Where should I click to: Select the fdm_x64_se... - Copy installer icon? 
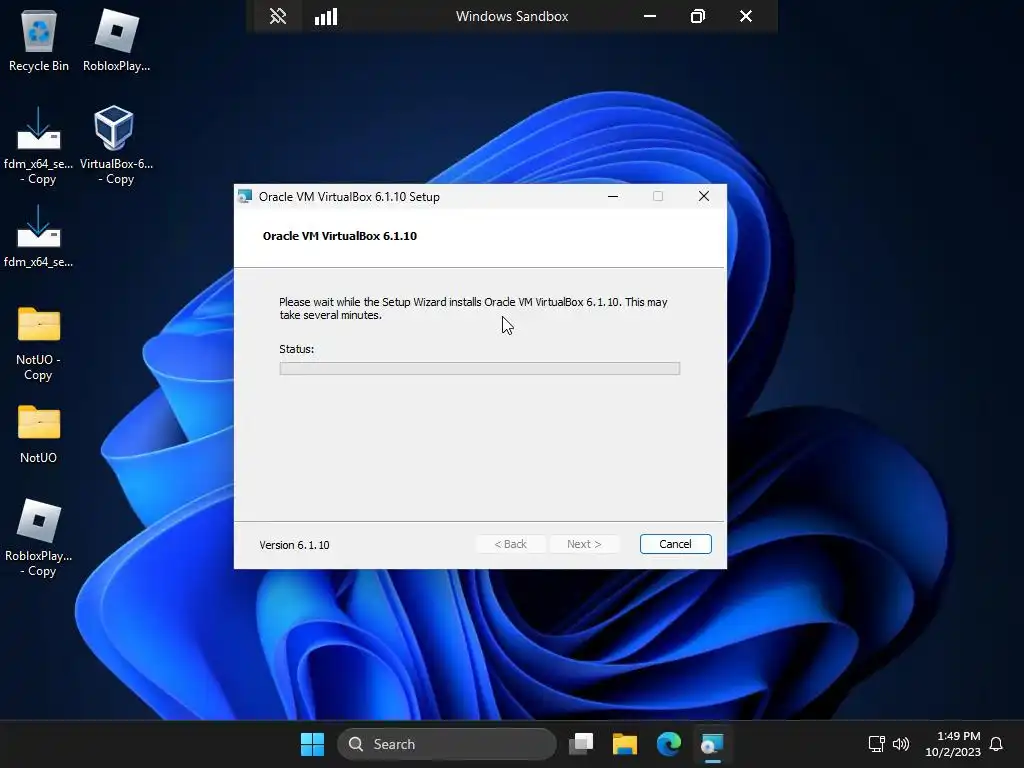pos(39,146)
